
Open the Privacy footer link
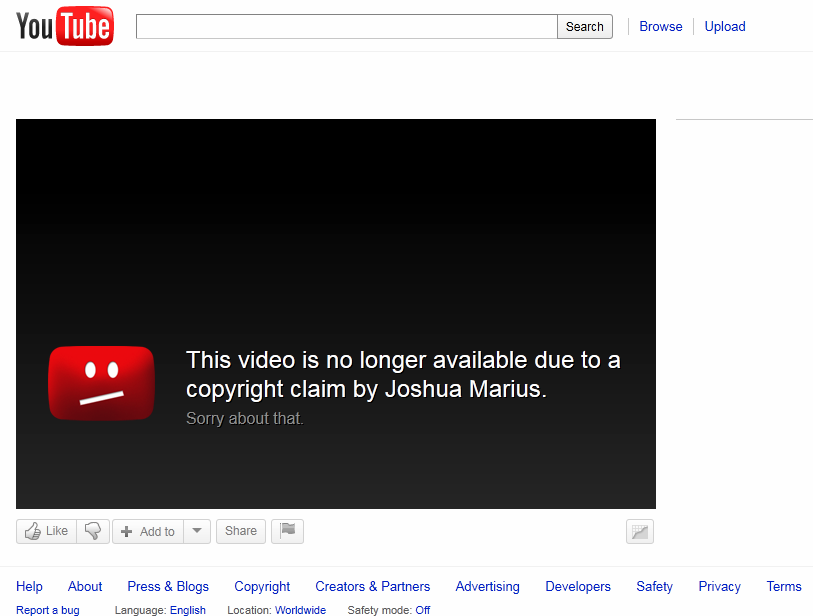coord(720,586)
